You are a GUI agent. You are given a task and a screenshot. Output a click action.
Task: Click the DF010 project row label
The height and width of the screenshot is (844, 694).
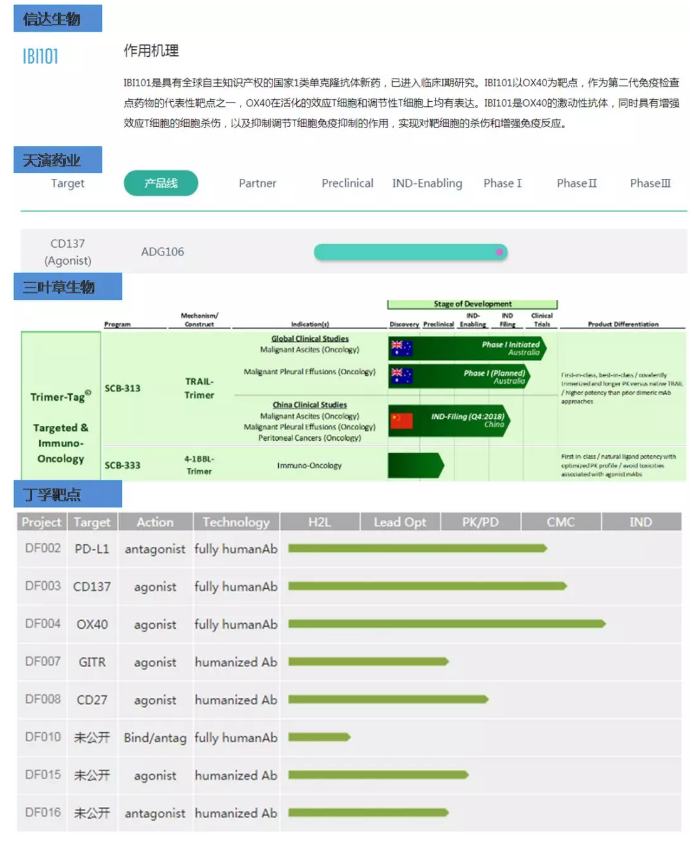click(43, 737)
